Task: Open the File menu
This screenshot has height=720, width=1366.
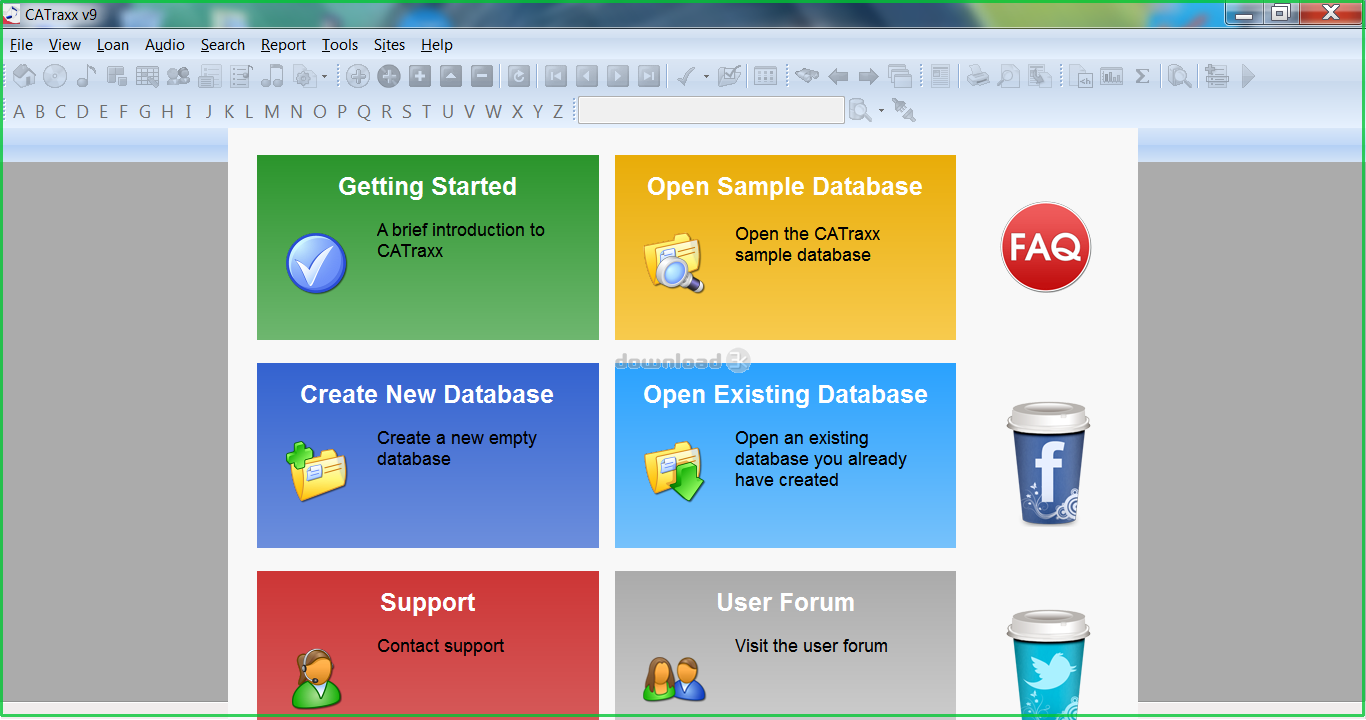Action: [x=21, y=45]
